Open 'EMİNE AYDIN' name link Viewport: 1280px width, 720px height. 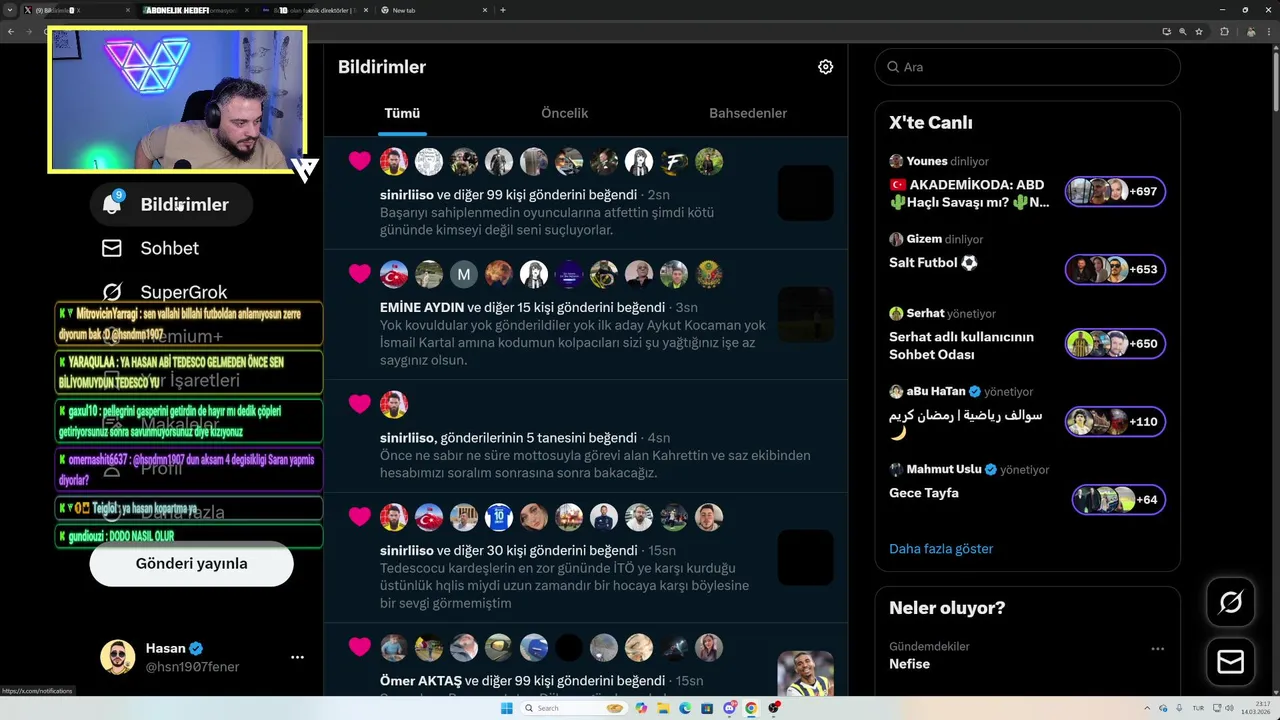click(x=422, y=307)
